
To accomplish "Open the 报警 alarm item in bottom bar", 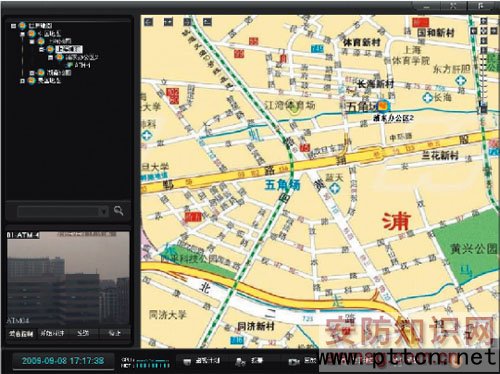I will coord(249,361).
